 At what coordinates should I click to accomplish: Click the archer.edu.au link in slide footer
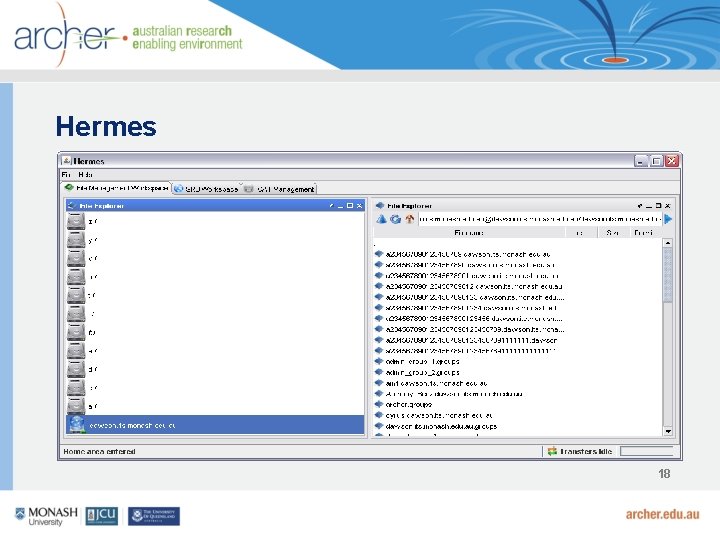point(662,514)
